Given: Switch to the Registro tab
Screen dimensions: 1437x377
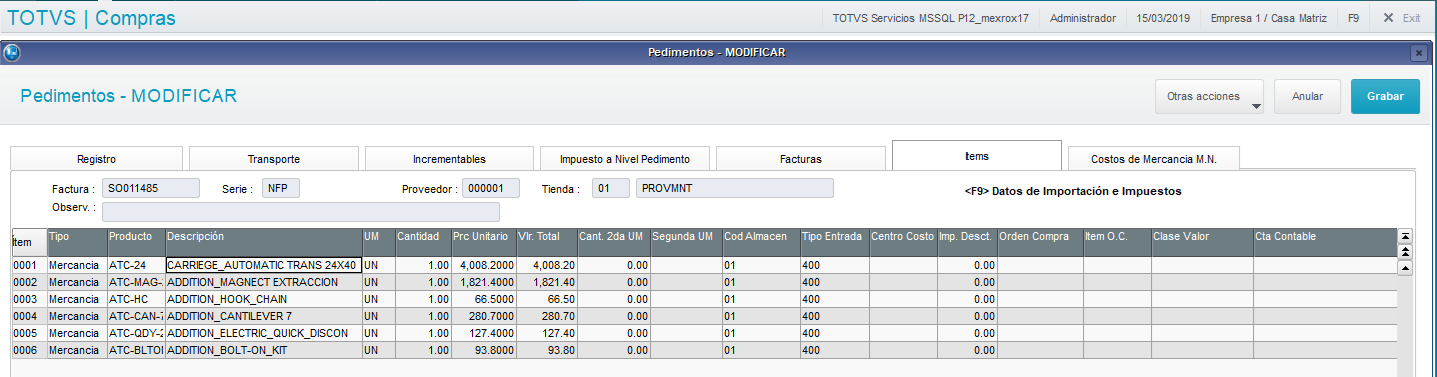Looking at the screenshot, I should click(x=96, y=159).
